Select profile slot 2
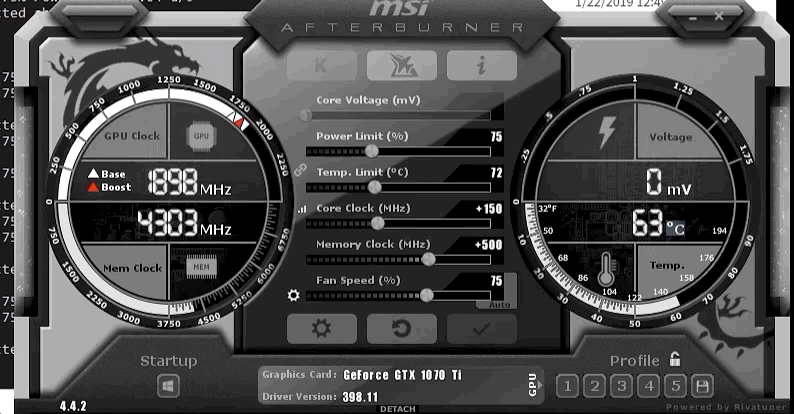The image size is (794, 414). coord(594,387)
